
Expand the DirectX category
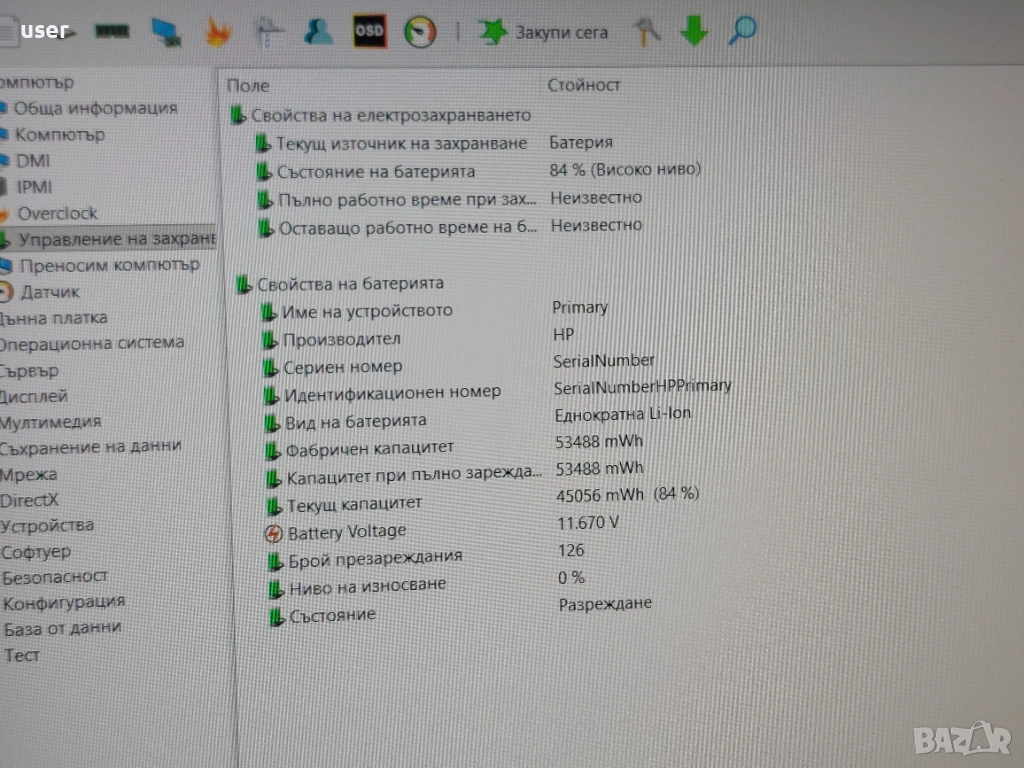(x=29, y=500)
